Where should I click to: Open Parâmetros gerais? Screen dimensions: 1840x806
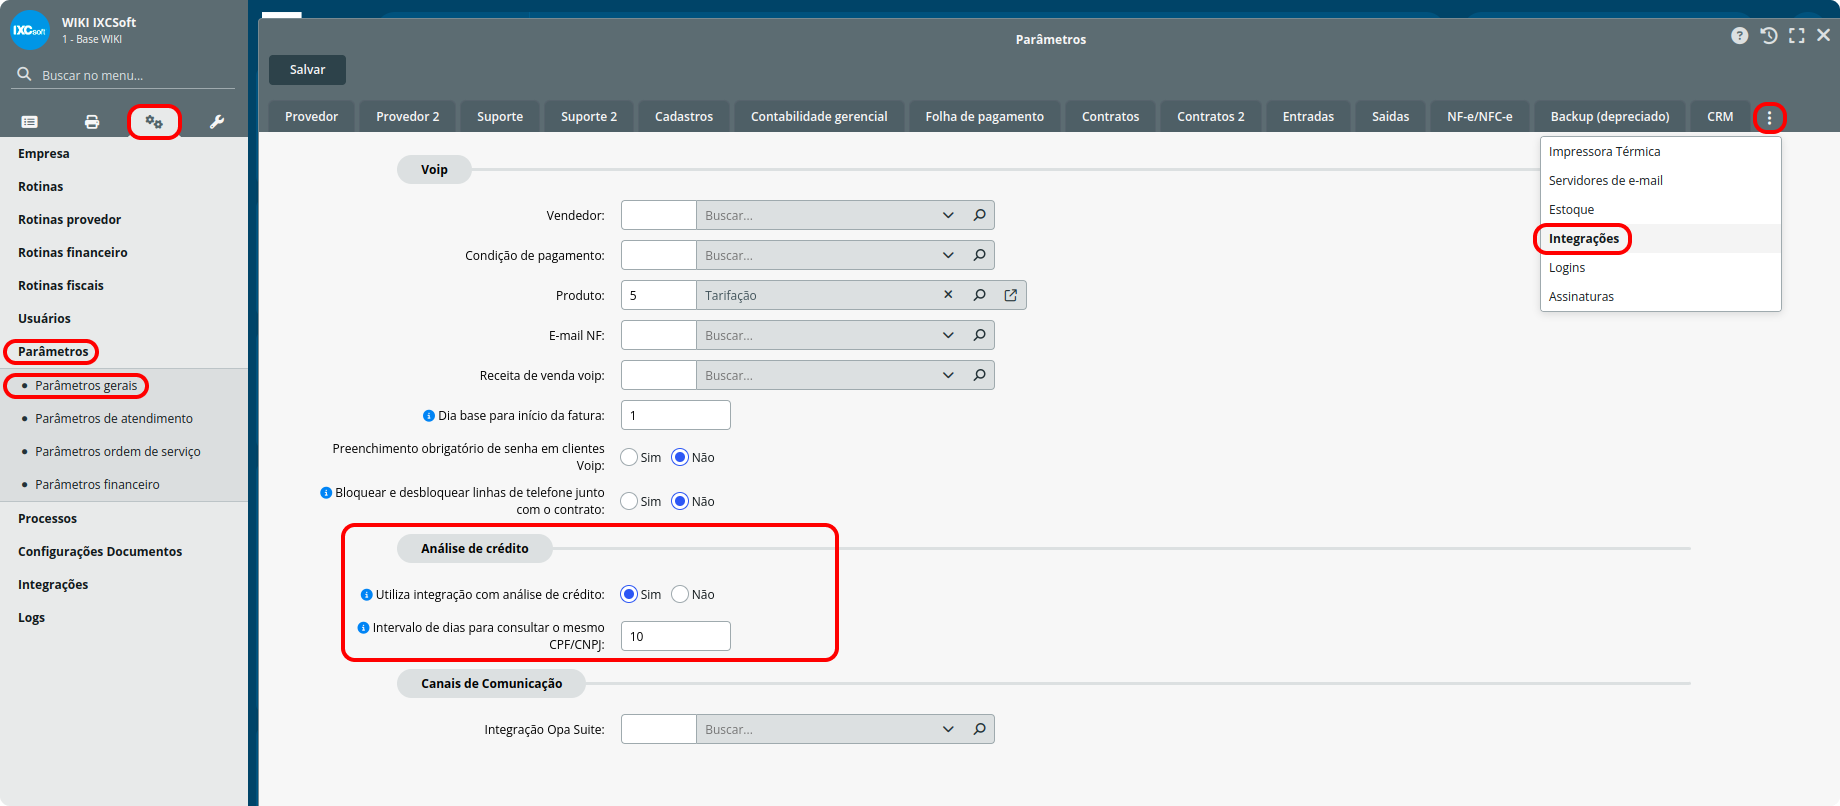tap(86, 385)
